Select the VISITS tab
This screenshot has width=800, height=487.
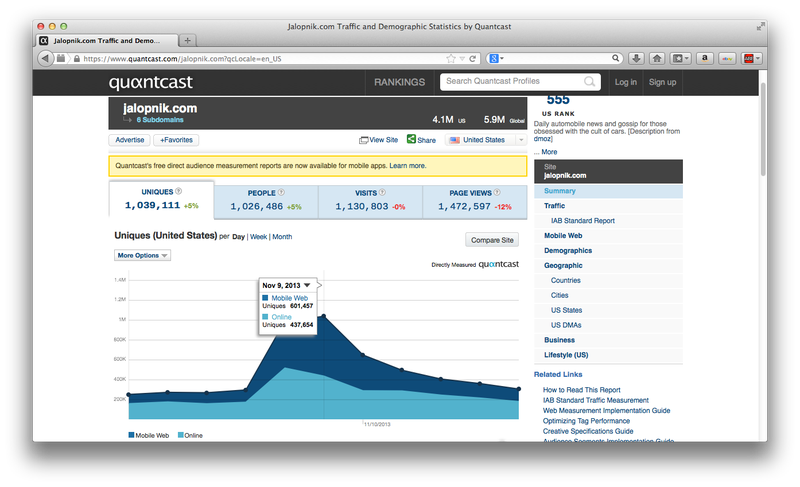(370, 200)
